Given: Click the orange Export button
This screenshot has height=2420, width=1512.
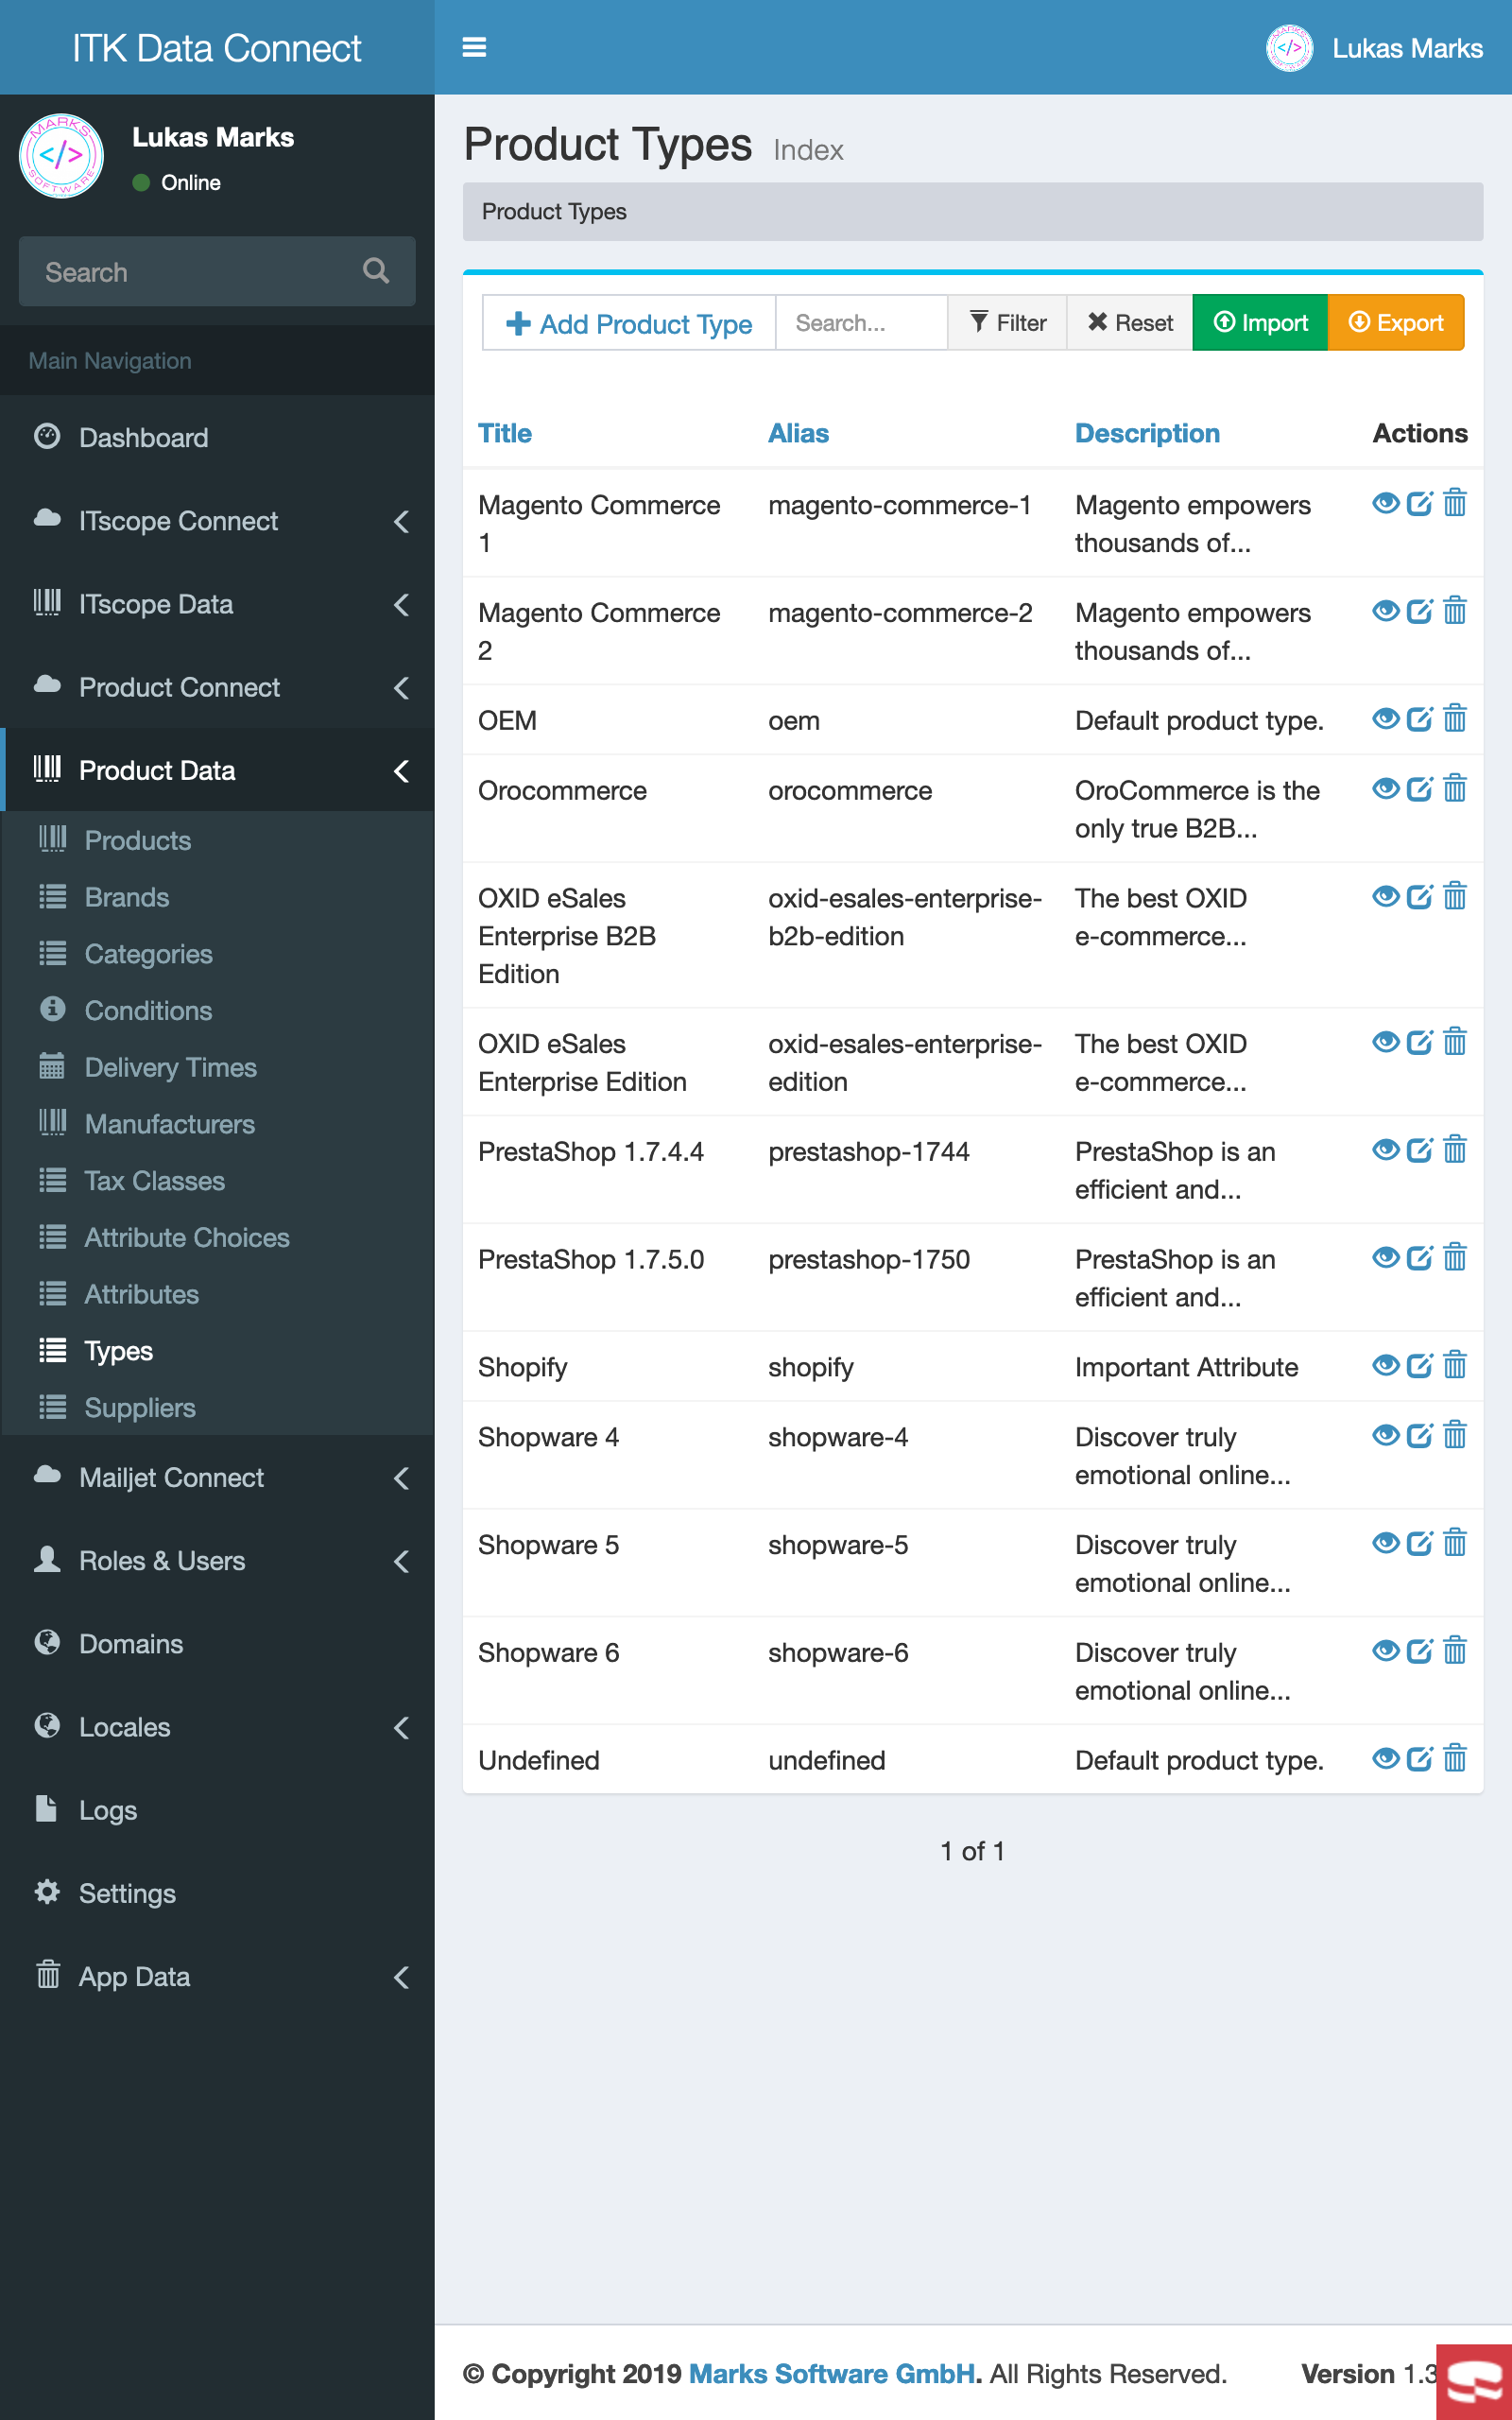Looking at the screenshot, I should pyautogui.click(x=1396, y=323).
